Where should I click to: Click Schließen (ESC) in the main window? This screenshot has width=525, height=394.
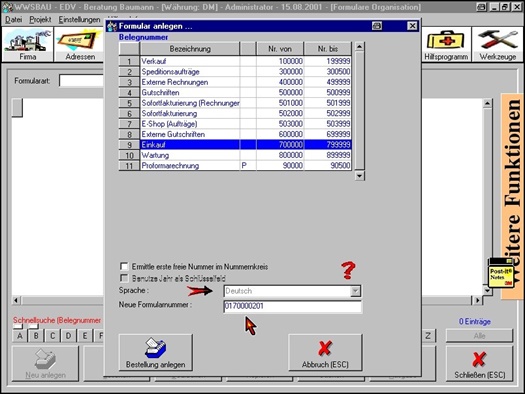(x=479, y=364)
